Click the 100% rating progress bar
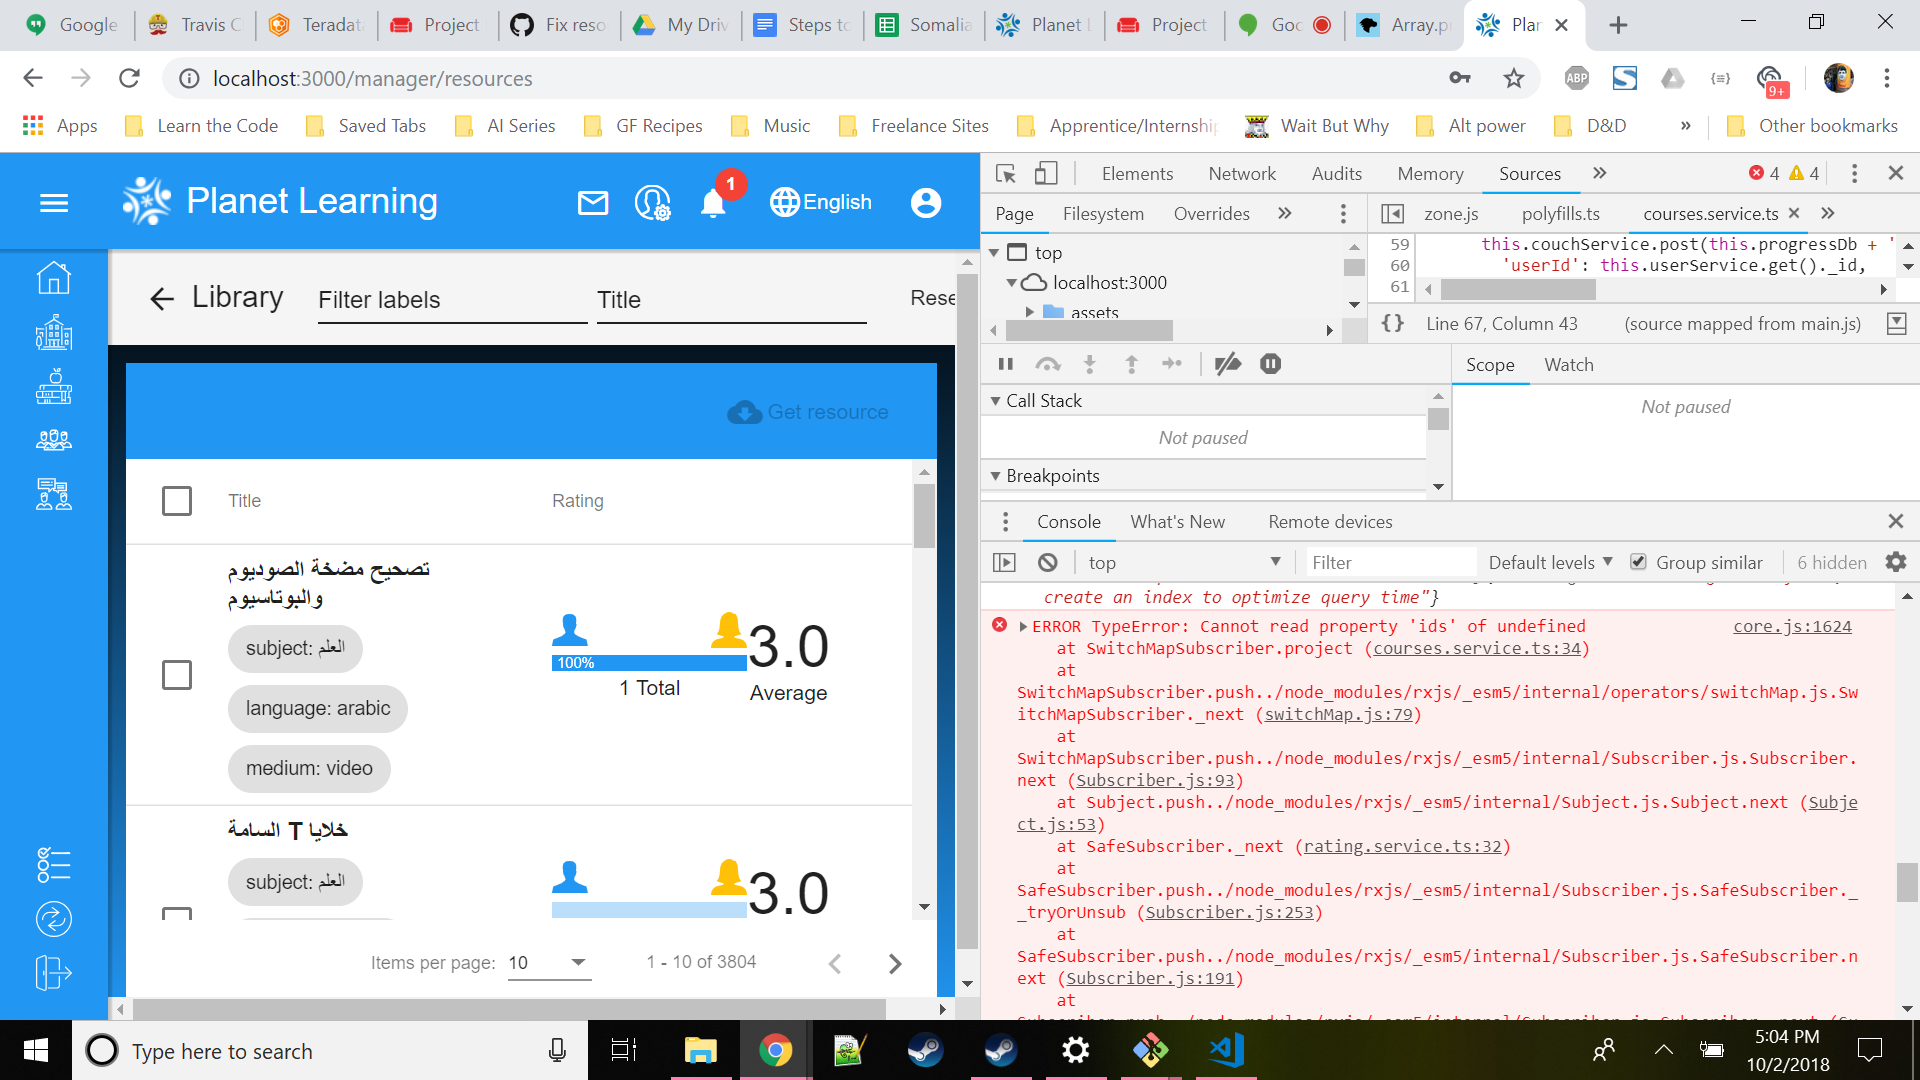 648,662
